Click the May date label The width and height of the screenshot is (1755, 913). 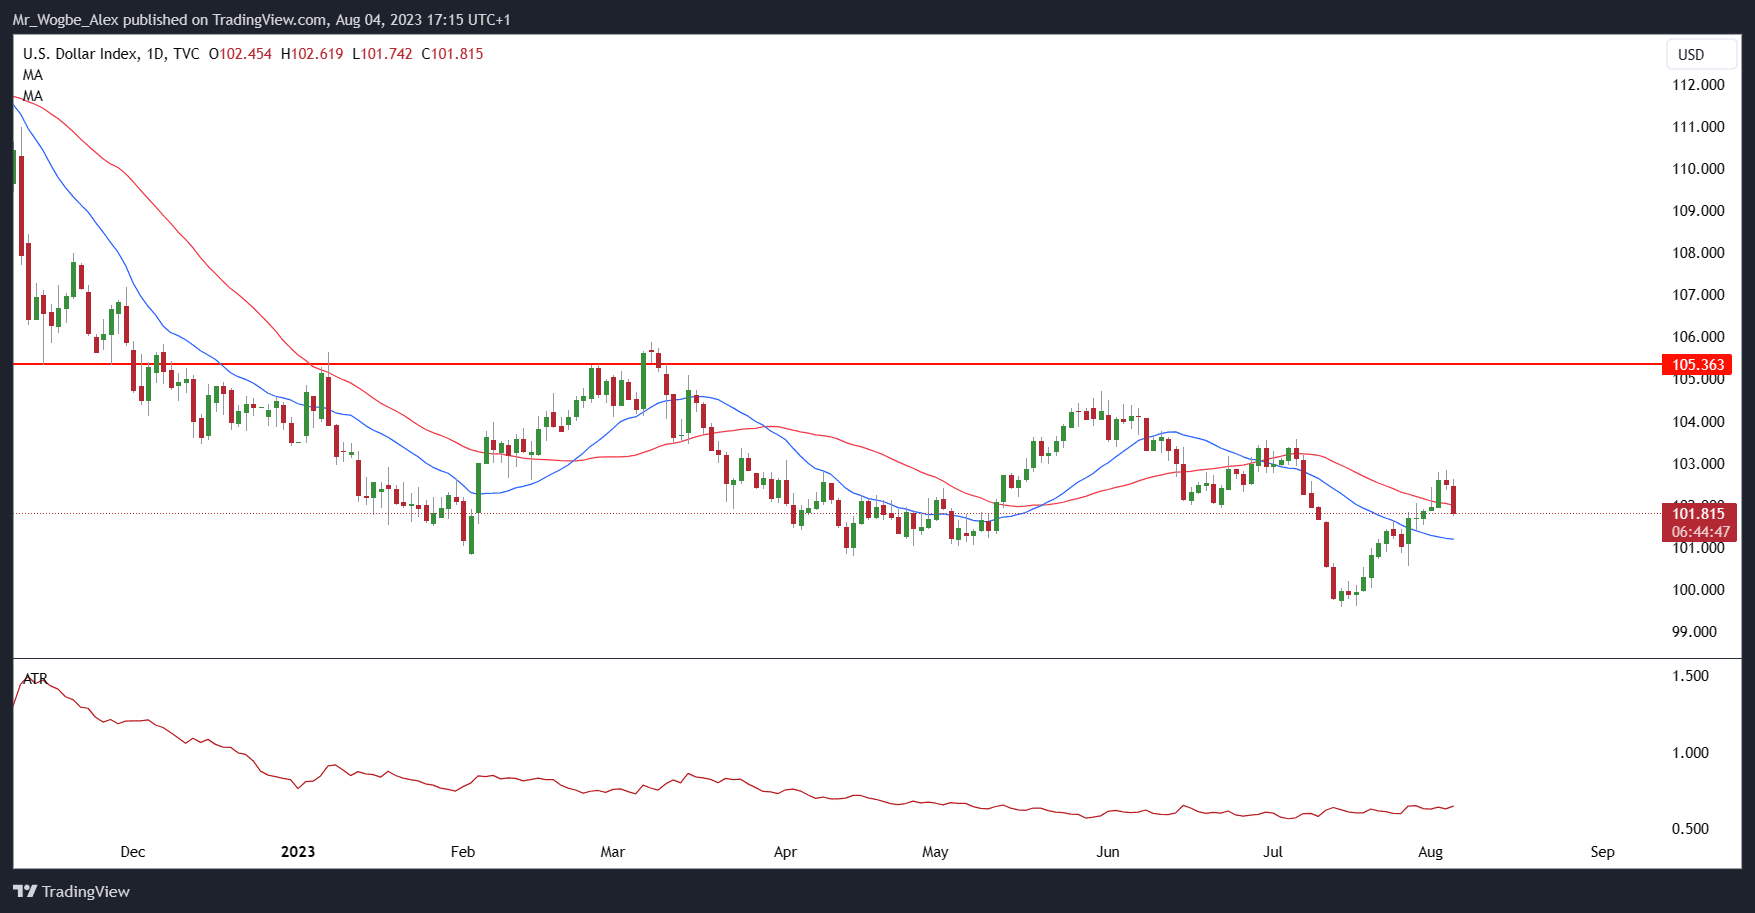tap(935, 852)
